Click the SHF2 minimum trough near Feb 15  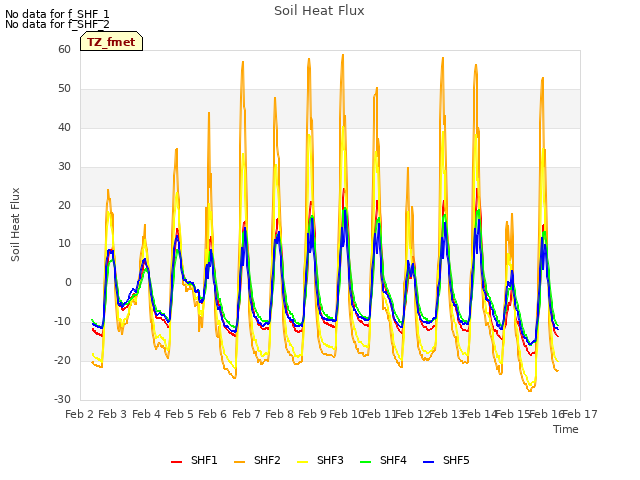529,391
